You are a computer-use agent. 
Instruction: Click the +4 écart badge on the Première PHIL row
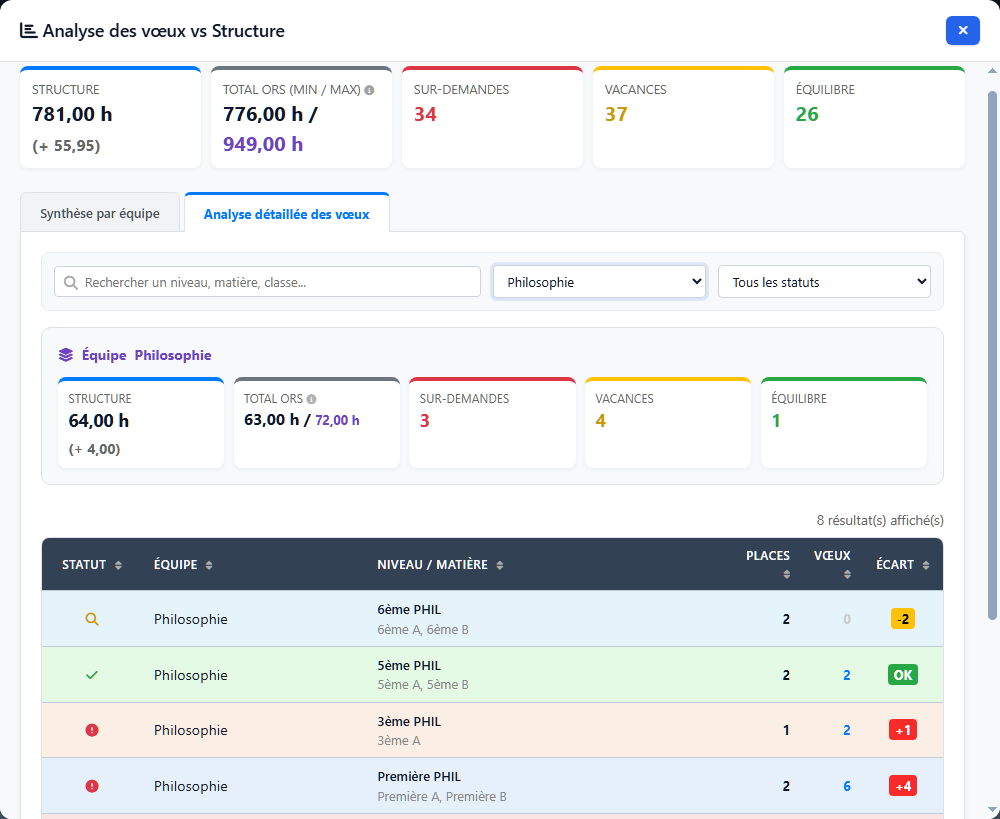pos(902,786)
